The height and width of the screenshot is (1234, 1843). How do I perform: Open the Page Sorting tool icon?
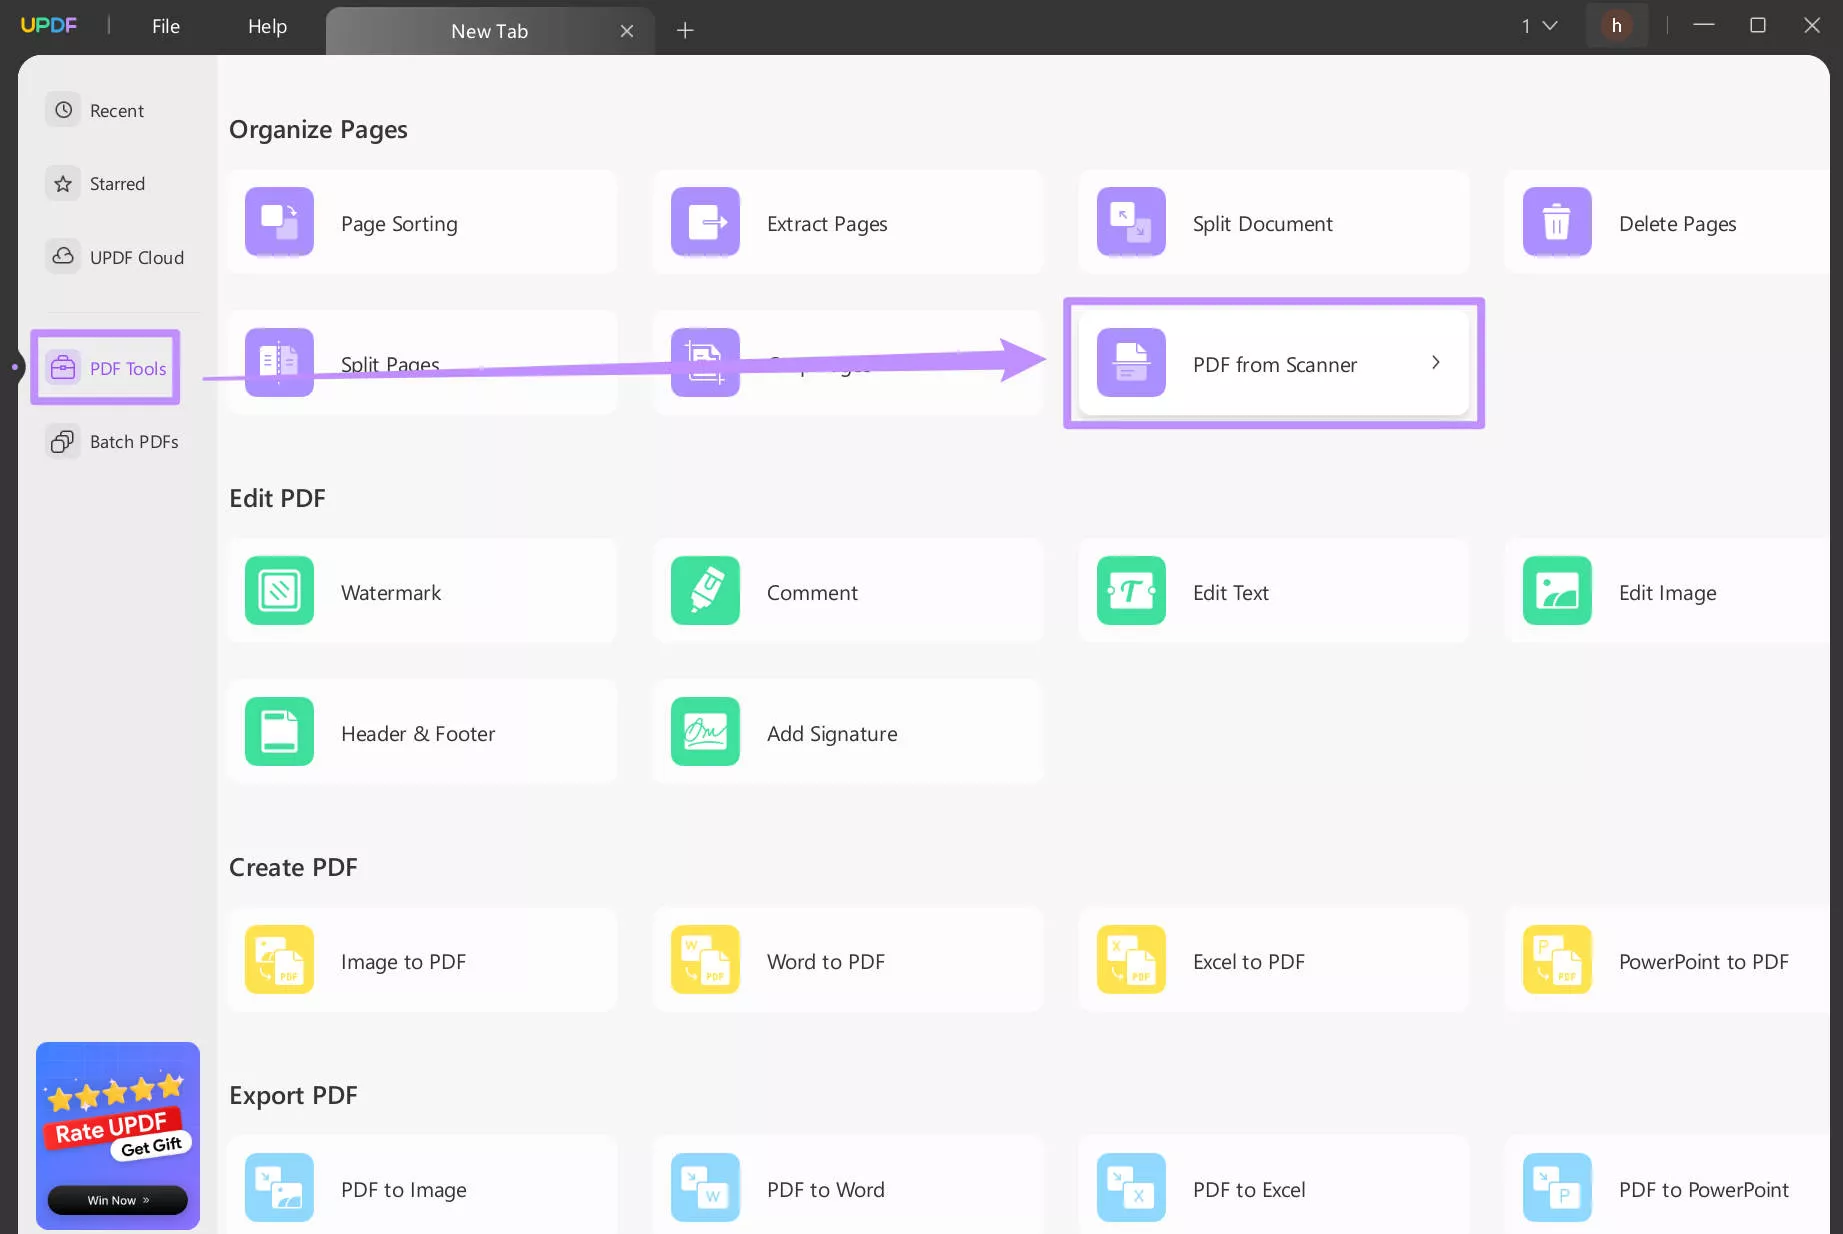[x=279, y=222]
